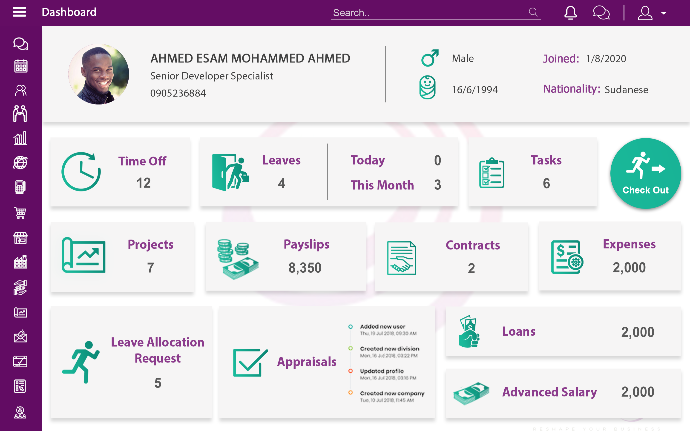Open the Leave Allocation Request card

[130, 362]
